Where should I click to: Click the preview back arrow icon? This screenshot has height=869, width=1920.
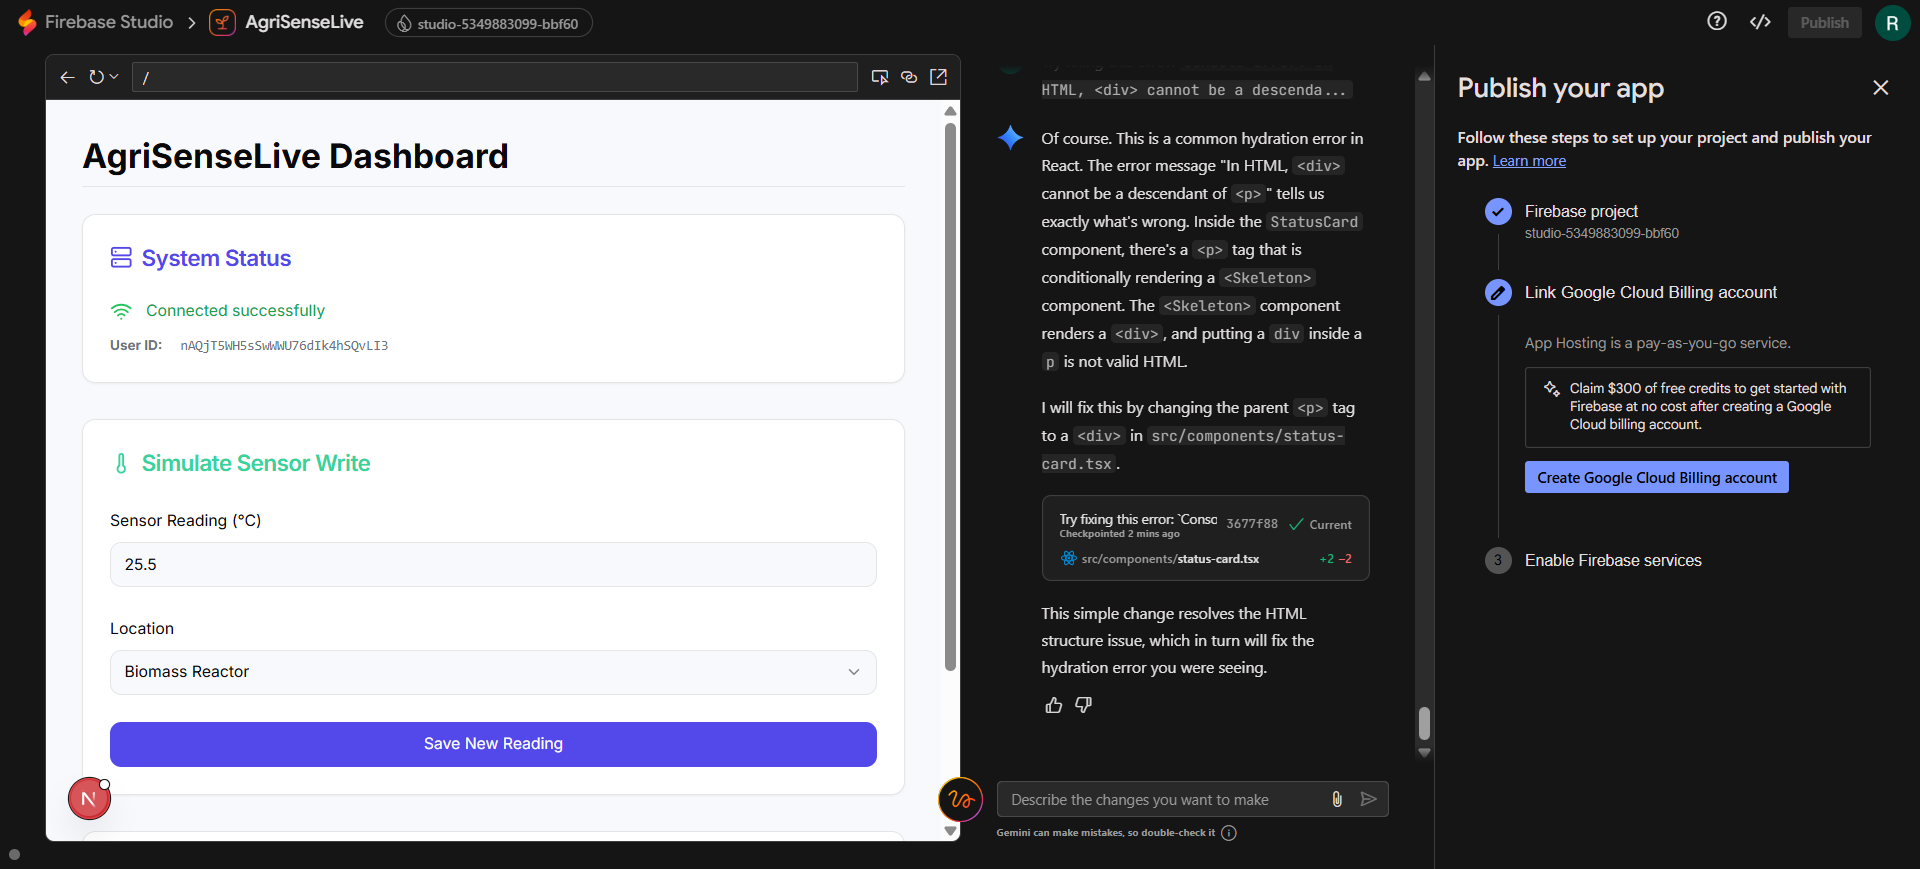point(67,77)
